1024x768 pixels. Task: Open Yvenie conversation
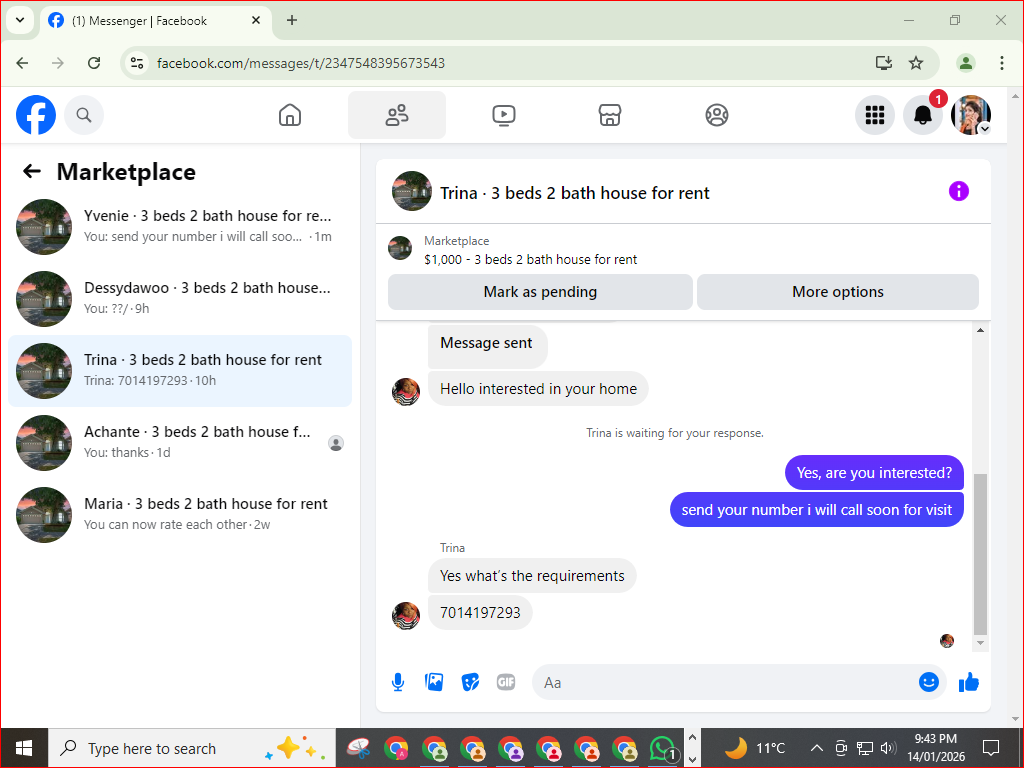(180, 227)
